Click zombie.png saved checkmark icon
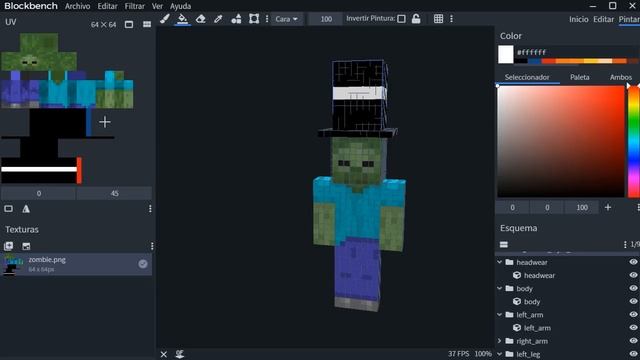 coord(142,264)
